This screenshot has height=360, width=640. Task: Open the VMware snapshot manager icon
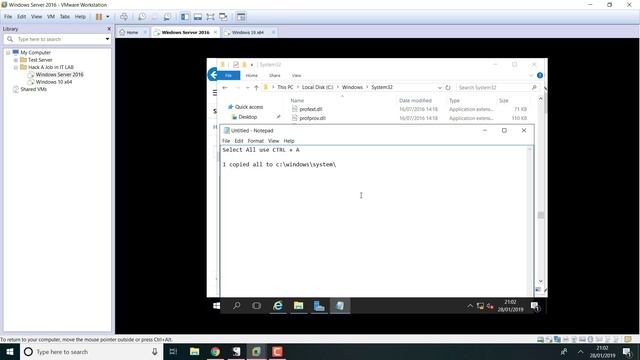pyautogui.click(x=167, y=17)
